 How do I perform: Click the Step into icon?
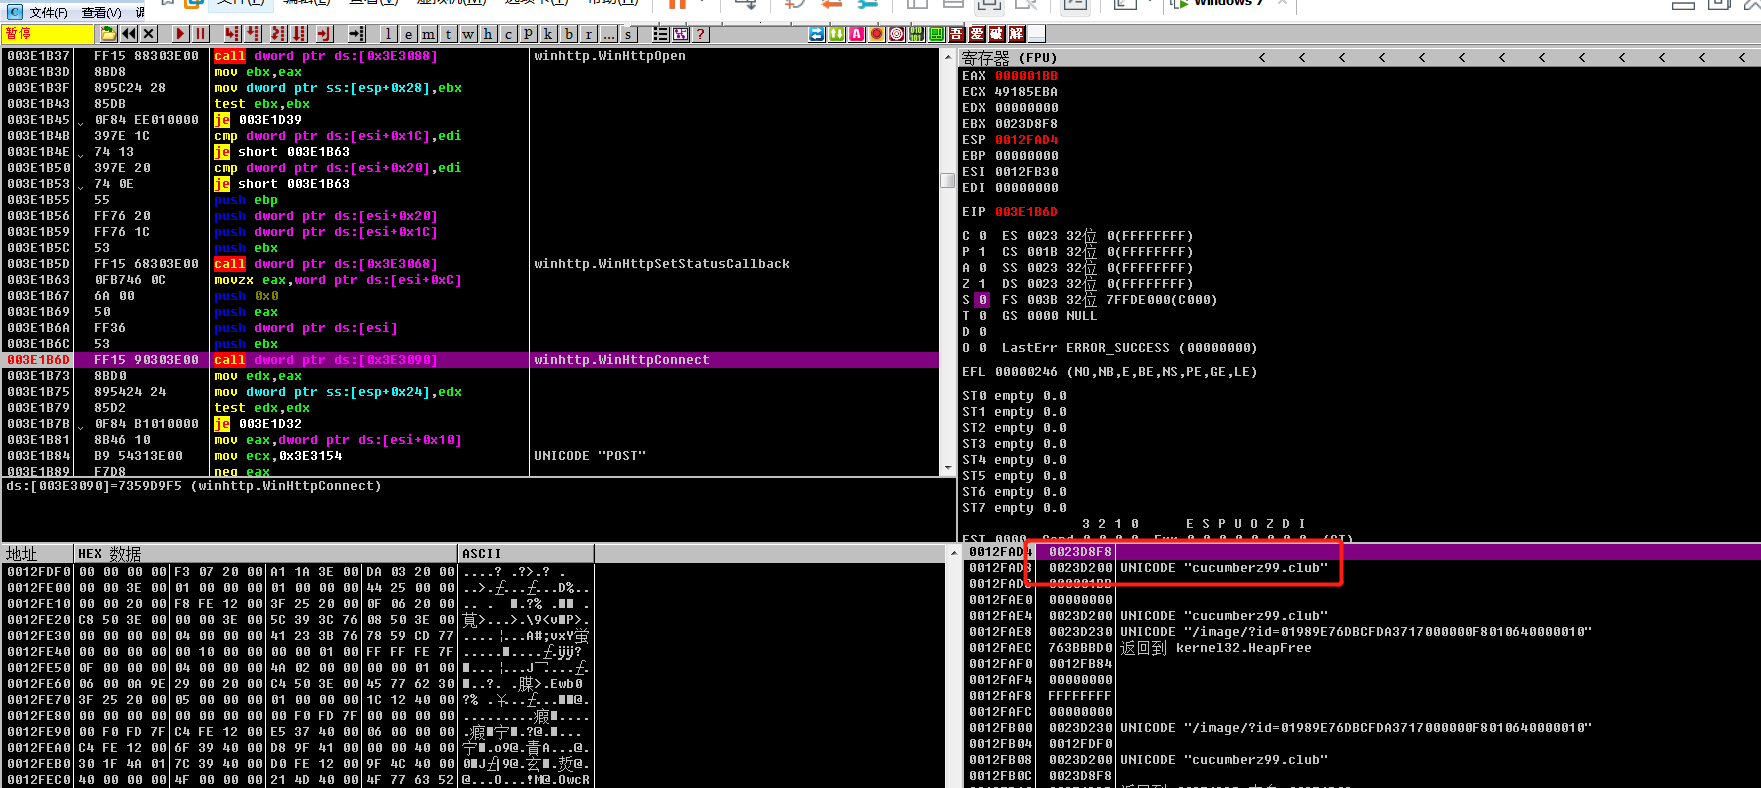[x=232, y=34]
